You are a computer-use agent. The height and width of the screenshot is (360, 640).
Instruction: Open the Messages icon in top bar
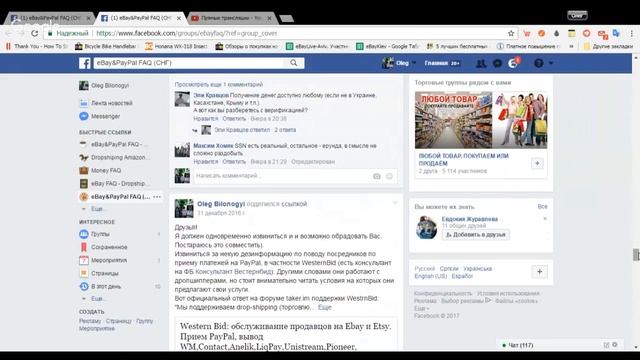click(x=497, y=63)
